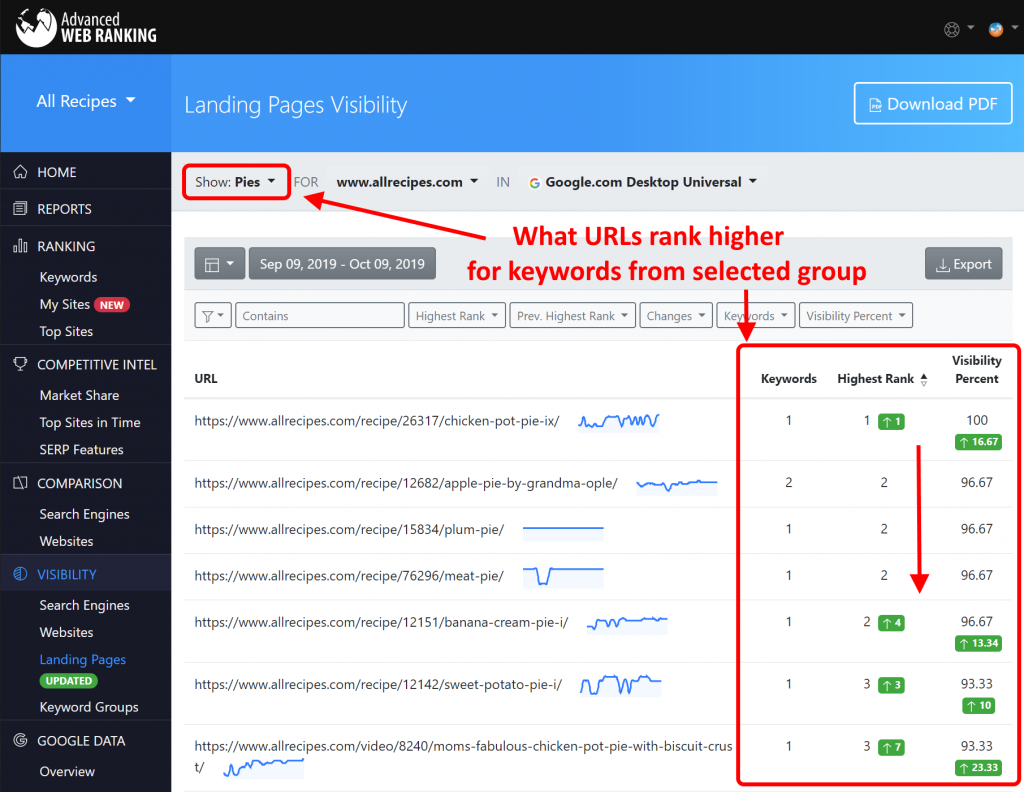Click the meat-pie sparkline chart
Image resolution: width=1024 pixels, height=792 pixels.
point(563,576)
